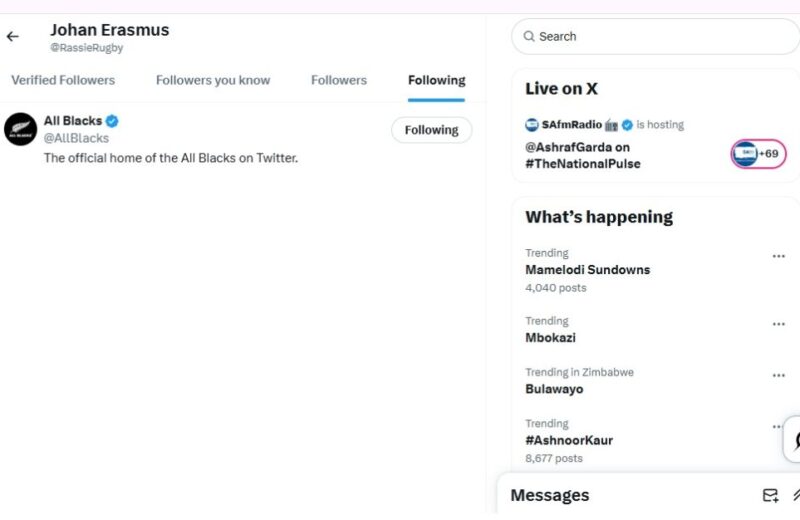Toggle the Following button for All Blacks
Screen dimensions: 800x520
[432, 130]
